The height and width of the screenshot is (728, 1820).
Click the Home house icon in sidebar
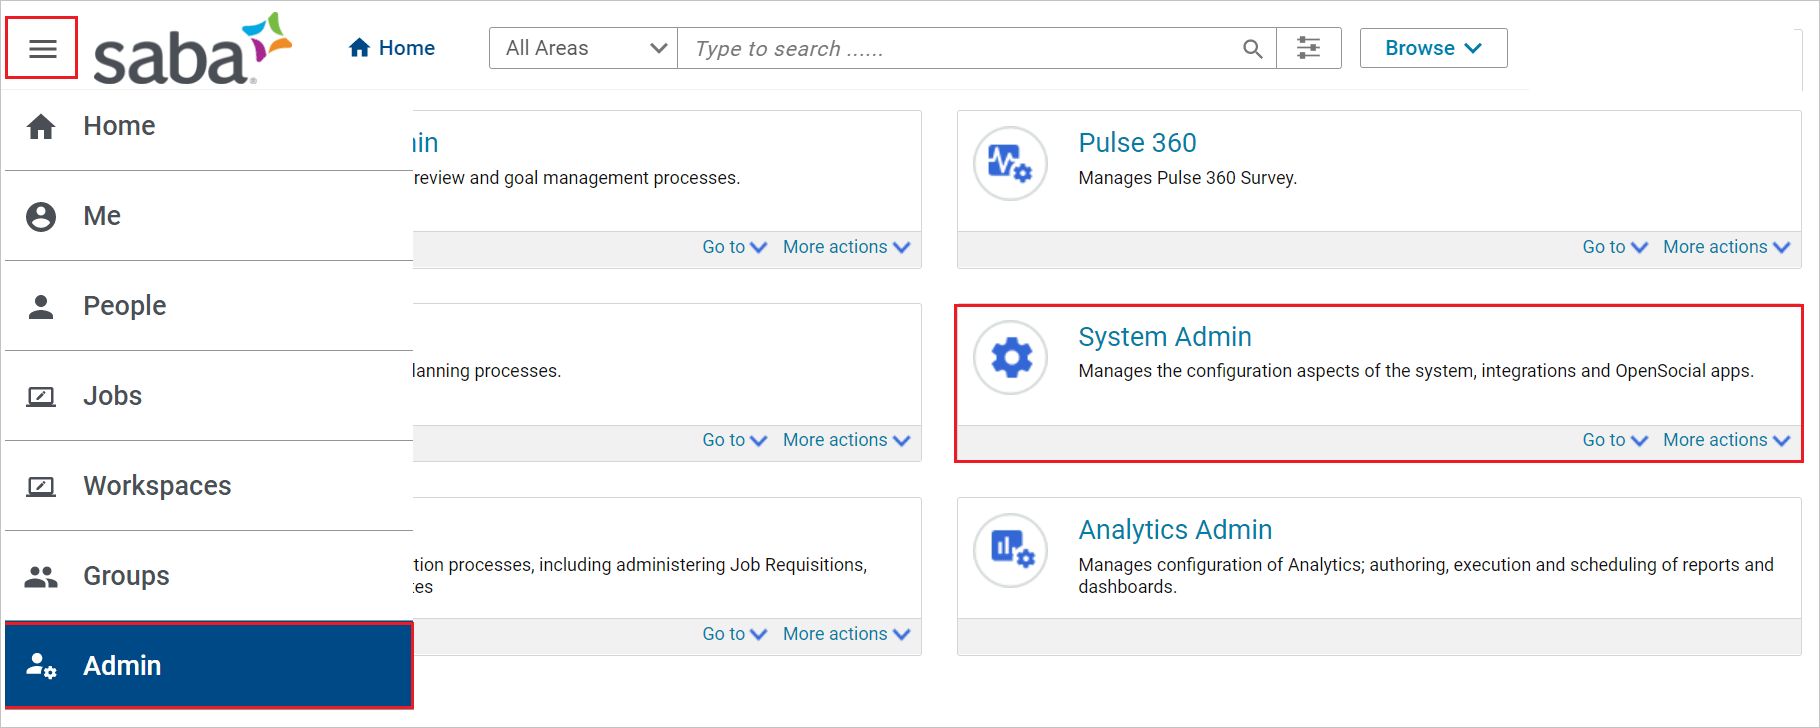coord(41,127)
